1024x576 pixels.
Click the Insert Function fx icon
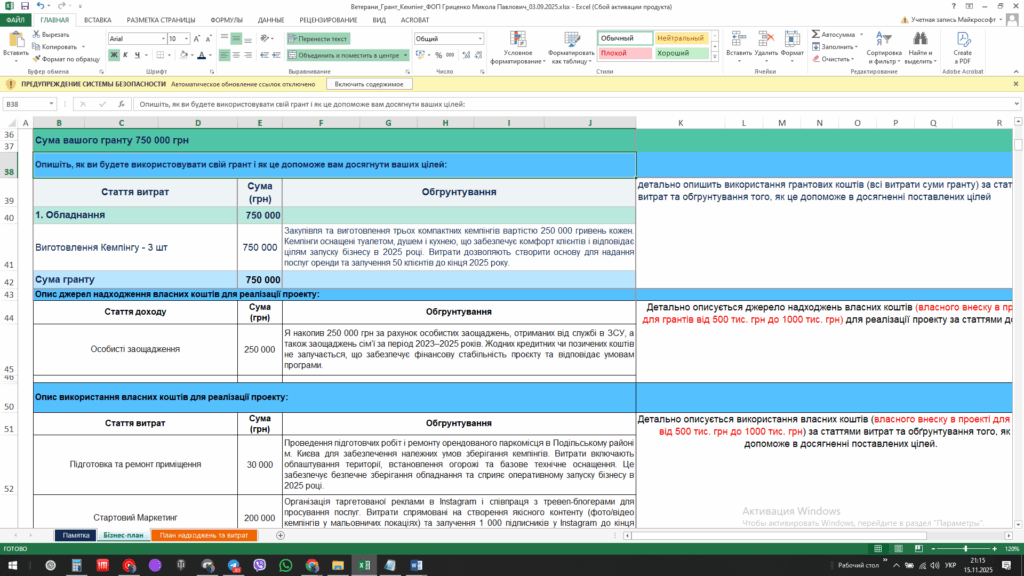point(121,104)
